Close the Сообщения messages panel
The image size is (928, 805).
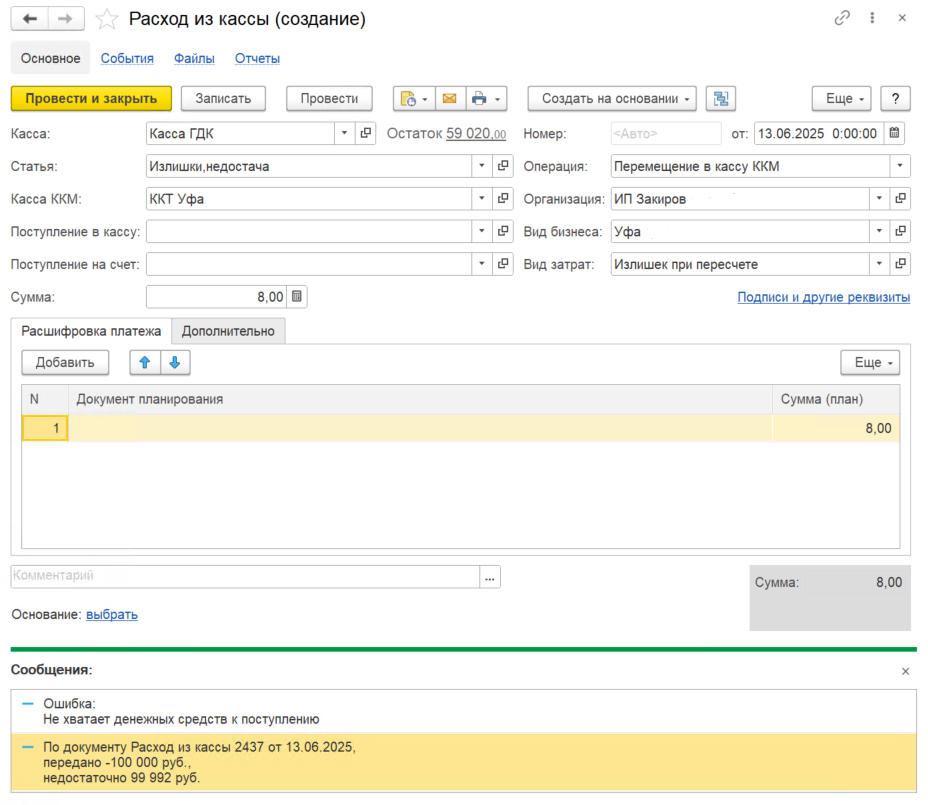pyautogui.click(x=905, y=671)
